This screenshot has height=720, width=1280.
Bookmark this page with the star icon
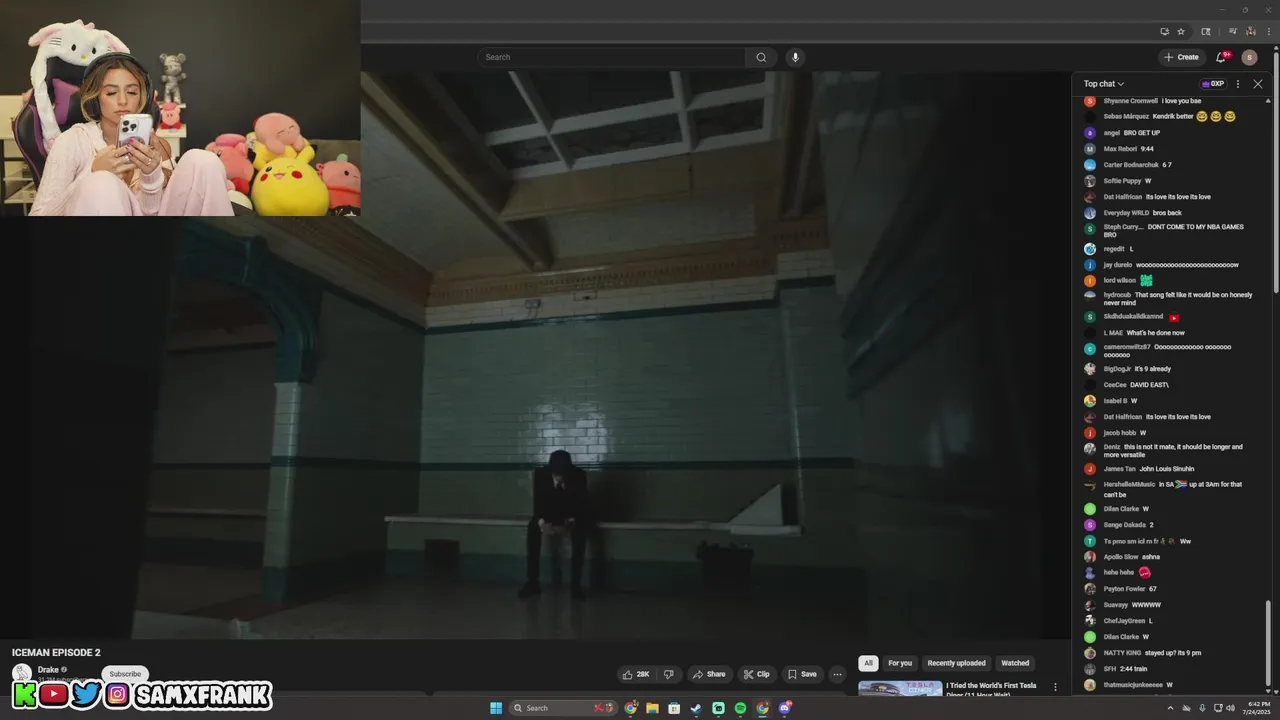1181,31
